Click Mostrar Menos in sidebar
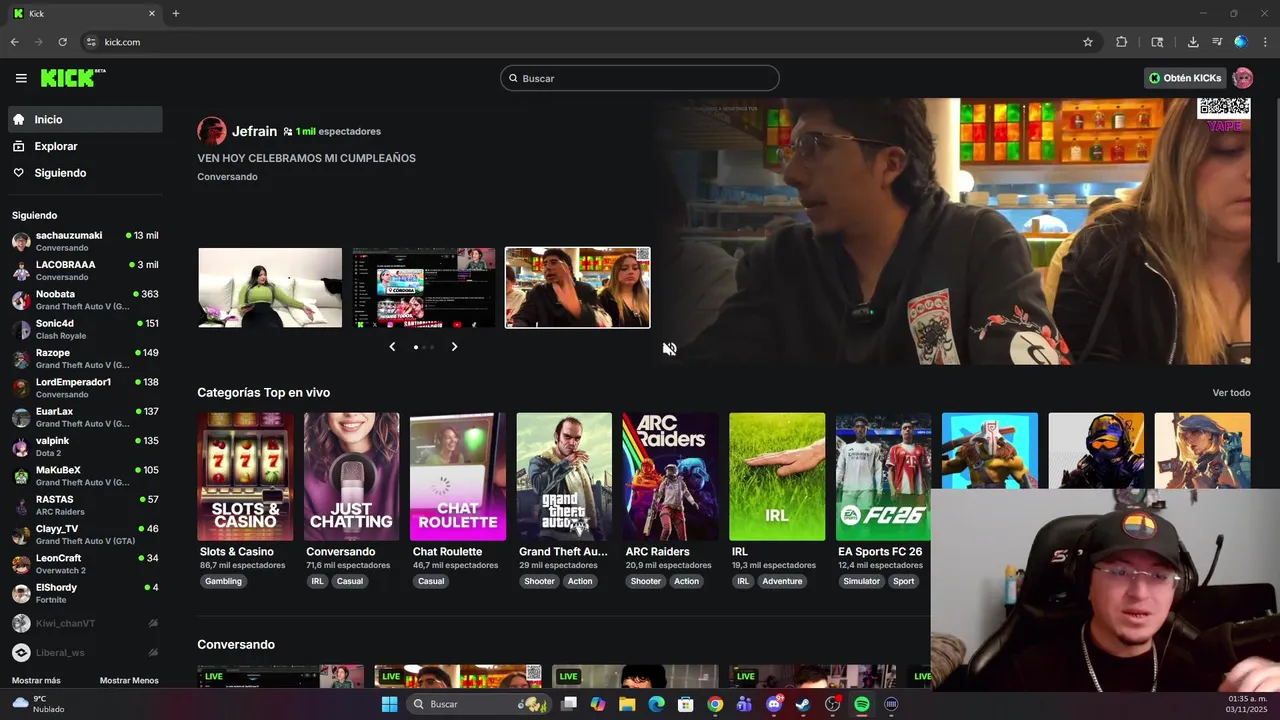Image resolution: width=1280 pixels, height=720 pixels. coord(129,681)
